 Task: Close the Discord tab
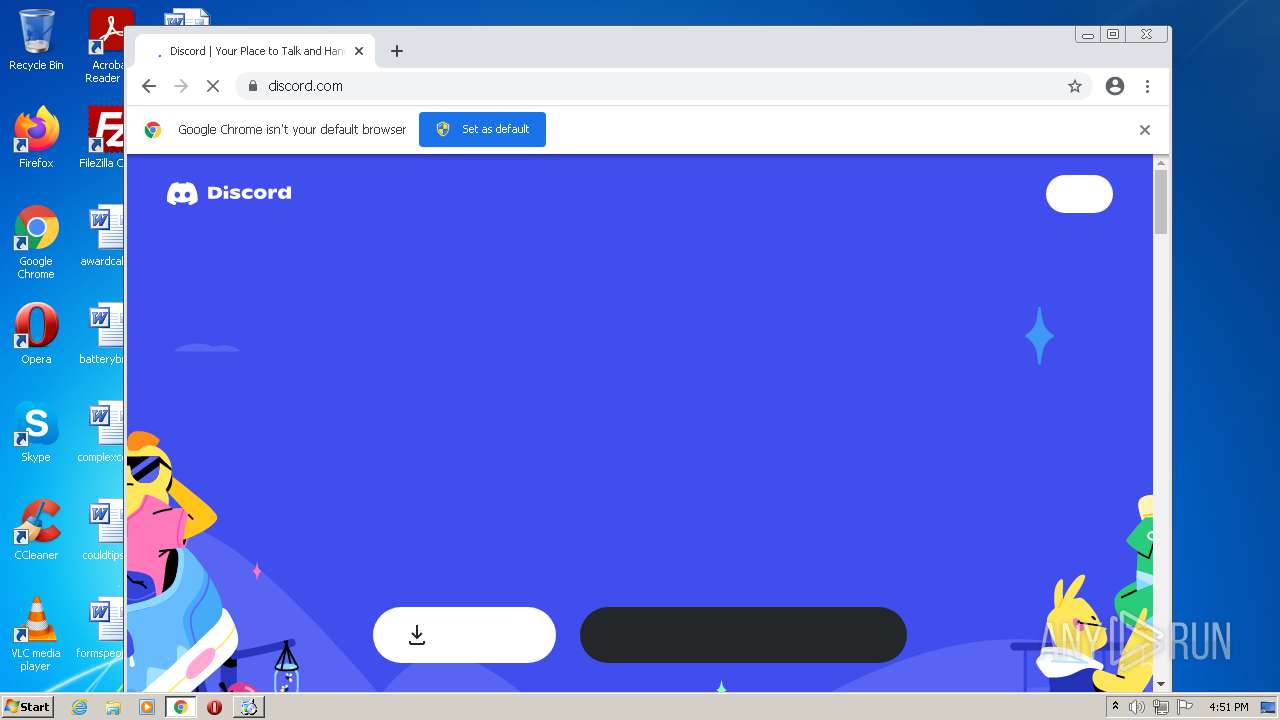tap(359, 51)
